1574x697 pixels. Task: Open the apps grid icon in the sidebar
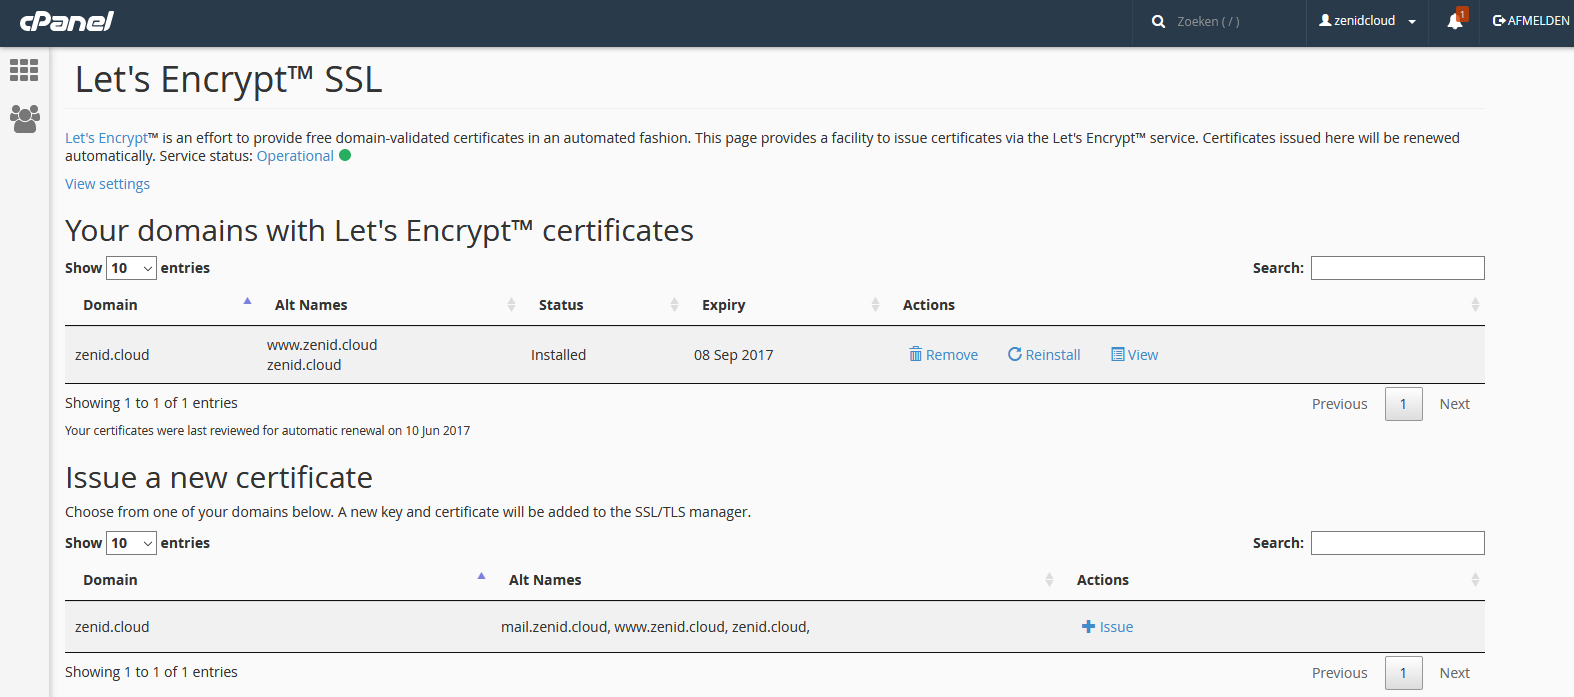24,70
